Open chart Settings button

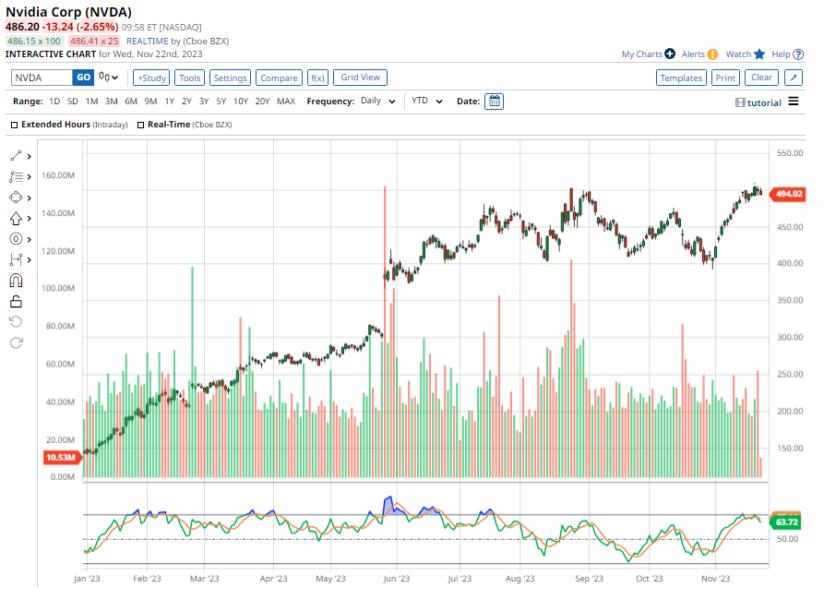(230, 78)
